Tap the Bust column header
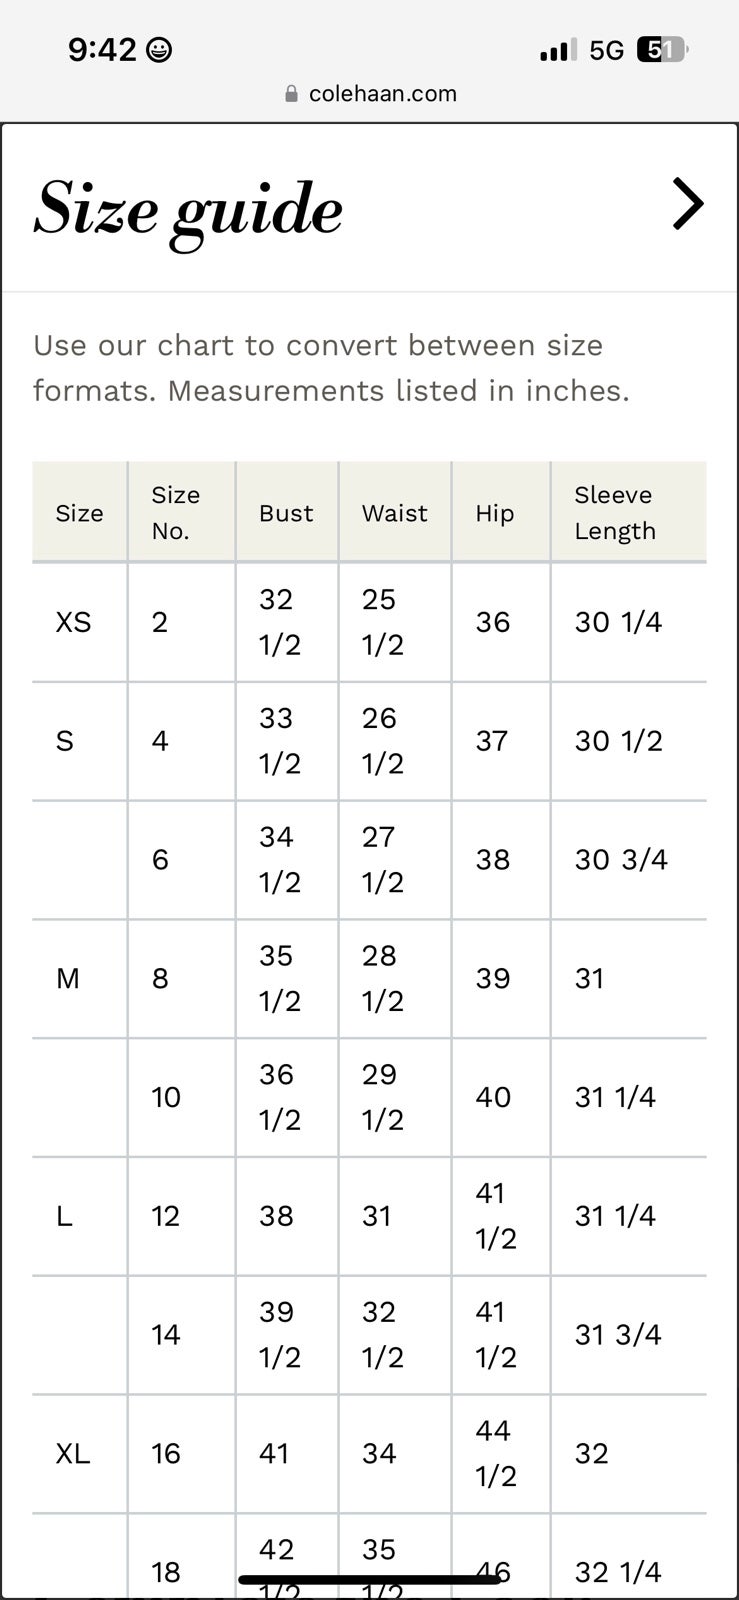 [x=287, y=512]
